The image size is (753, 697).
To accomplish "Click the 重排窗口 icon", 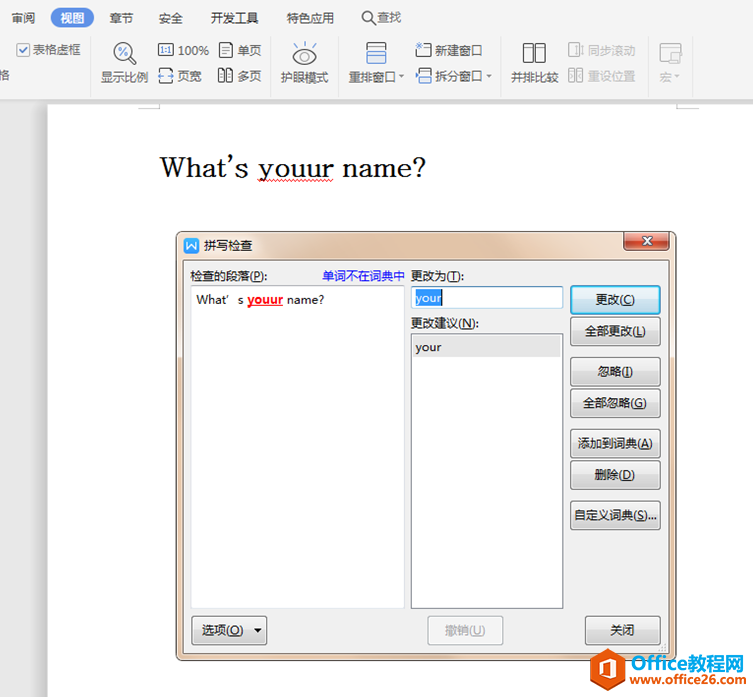I will tap(376, 53).
